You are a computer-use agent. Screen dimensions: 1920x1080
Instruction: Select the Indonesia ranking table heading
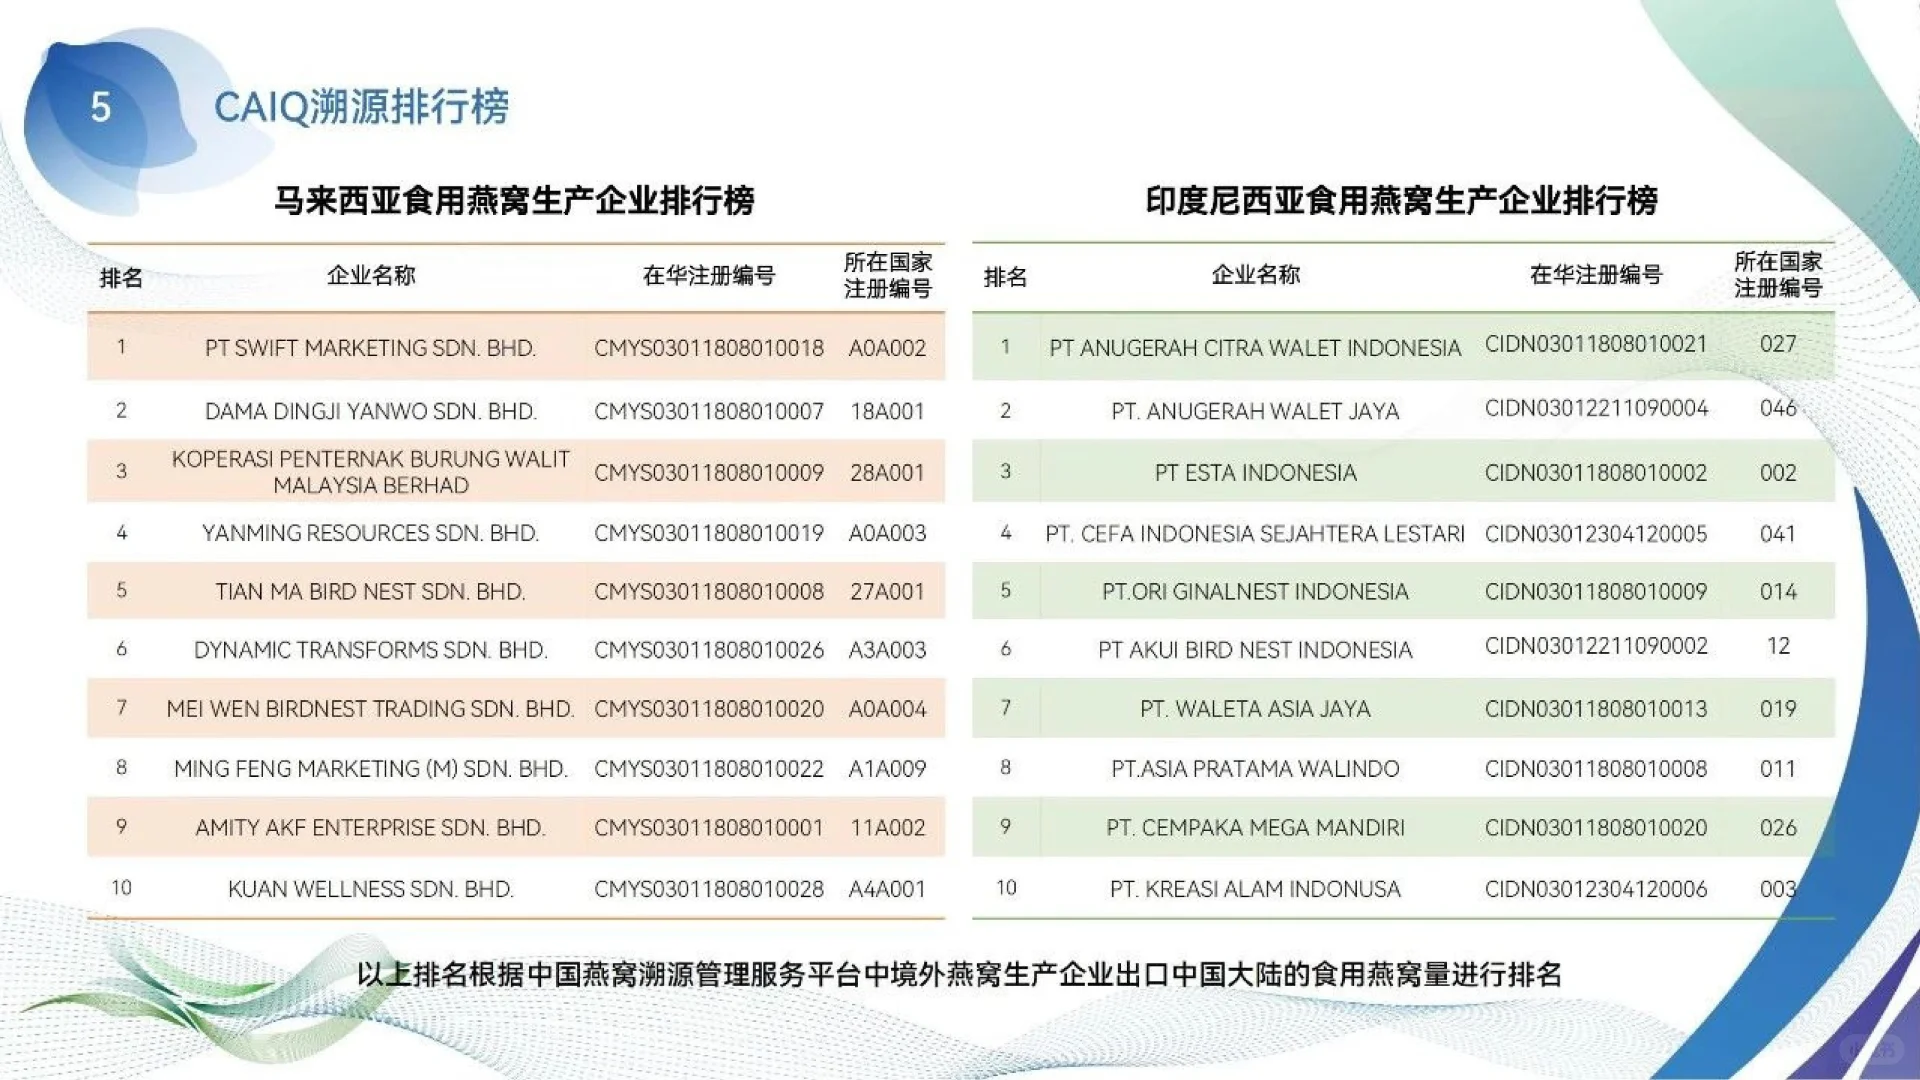point(1402,200)
